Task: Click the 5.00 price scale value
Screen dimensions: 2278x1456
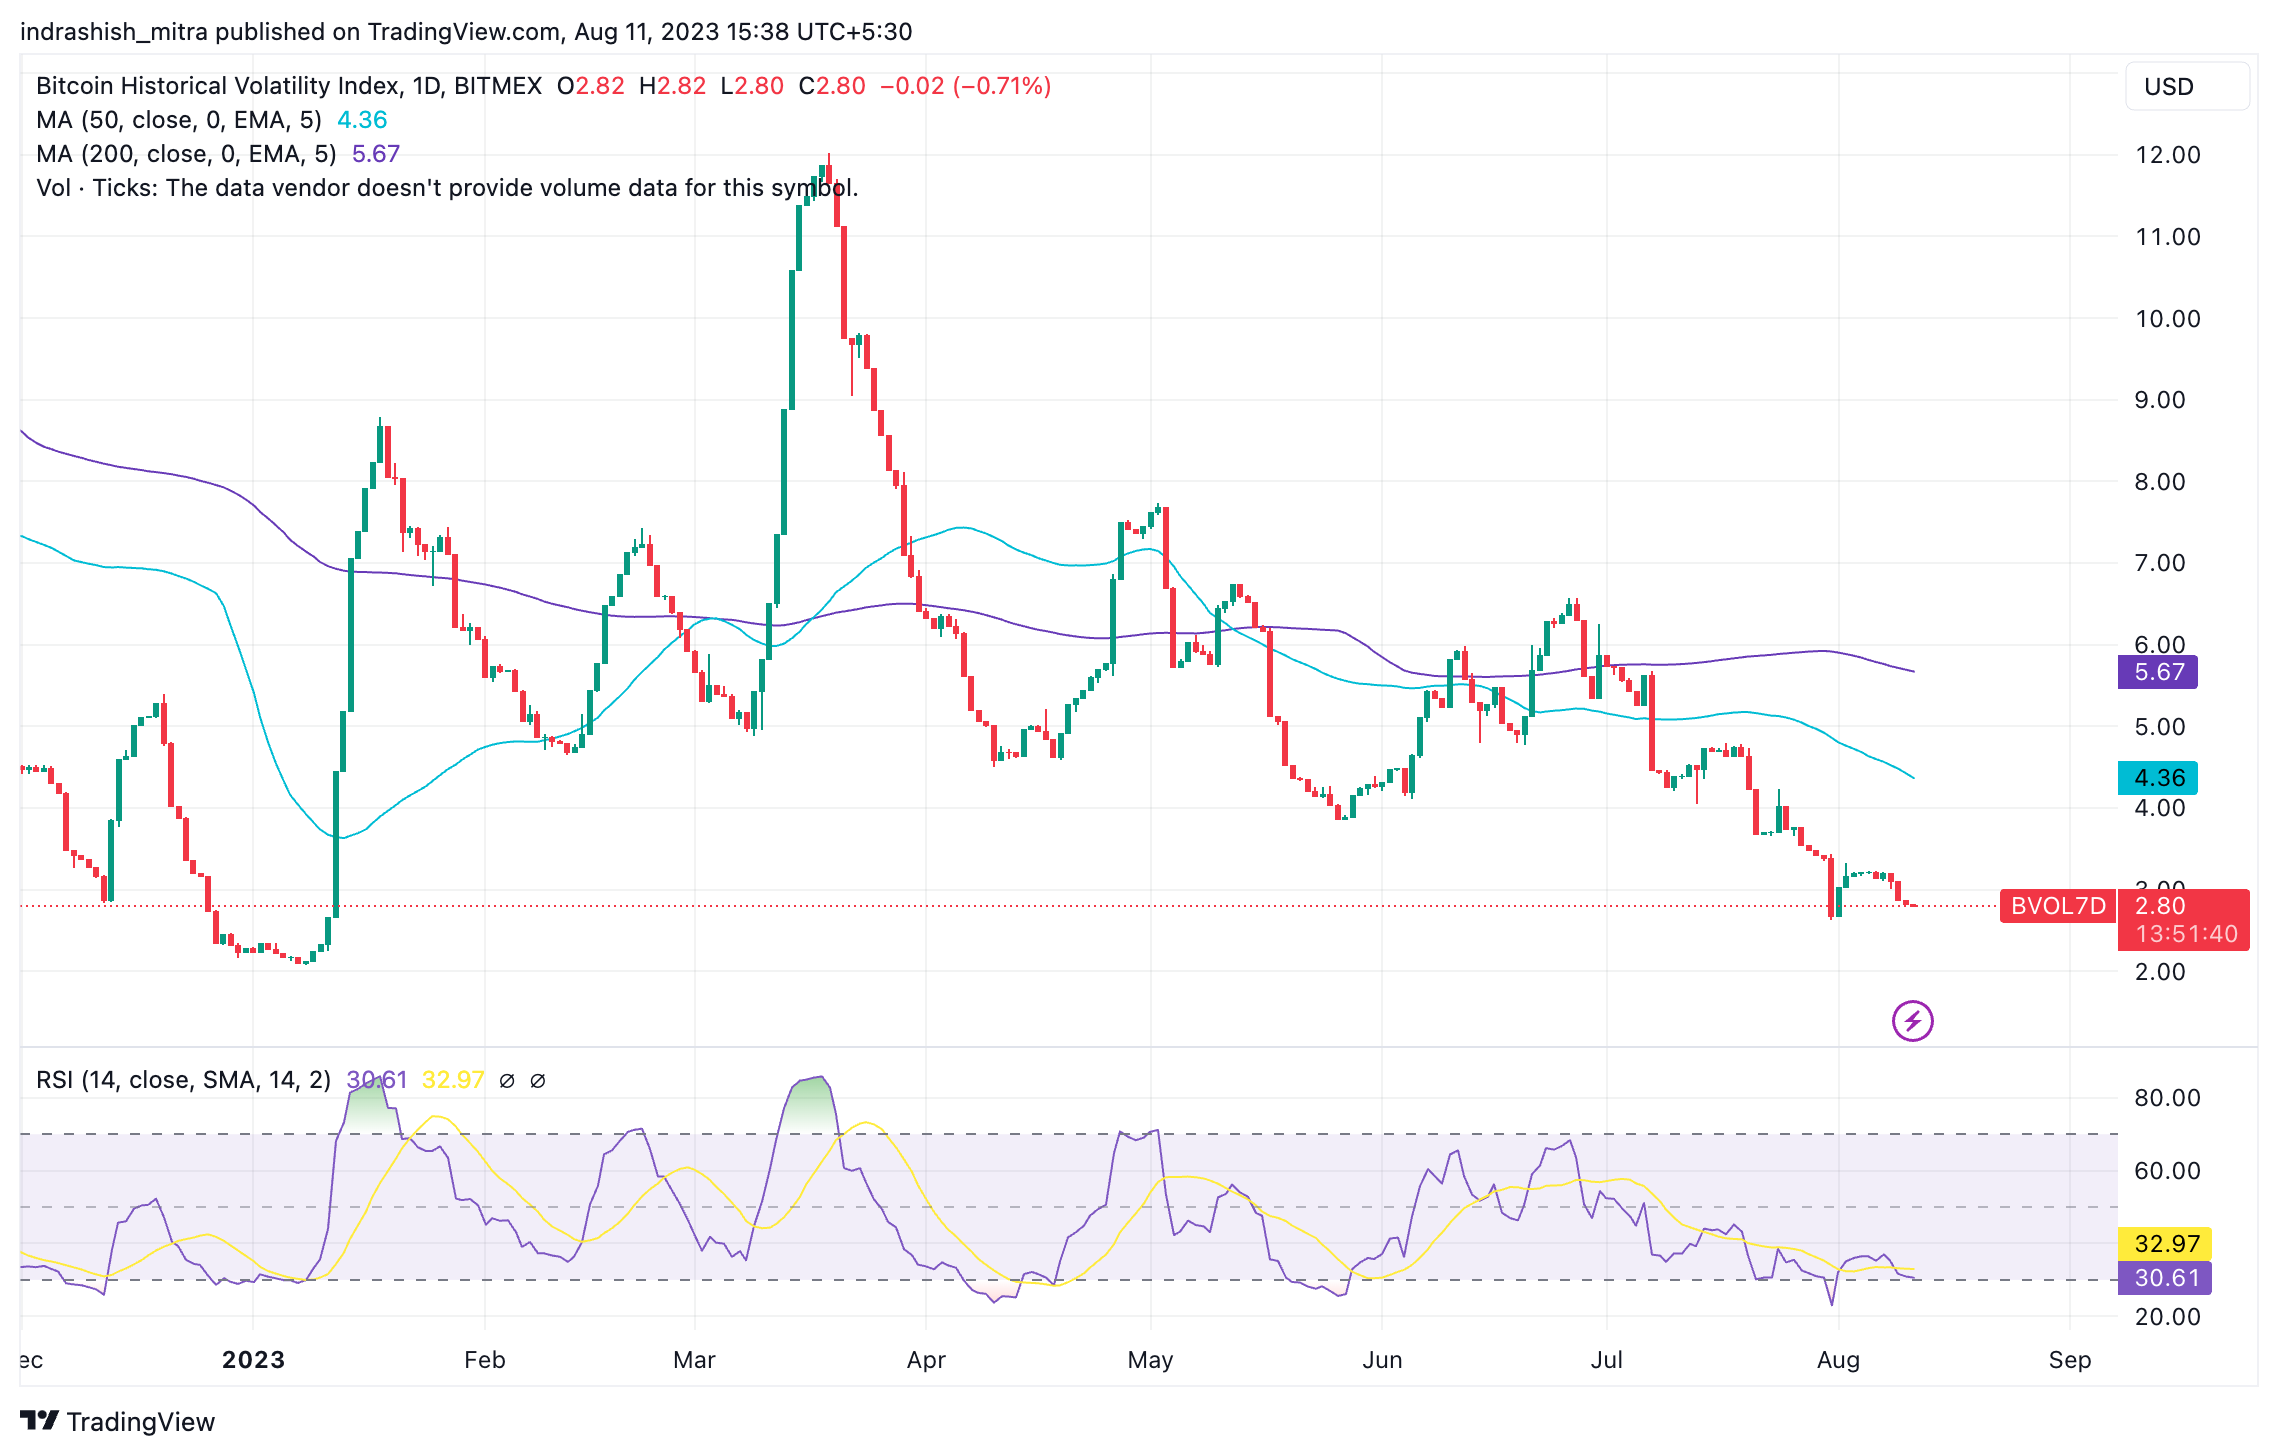Action: [x=2160, y=727]
